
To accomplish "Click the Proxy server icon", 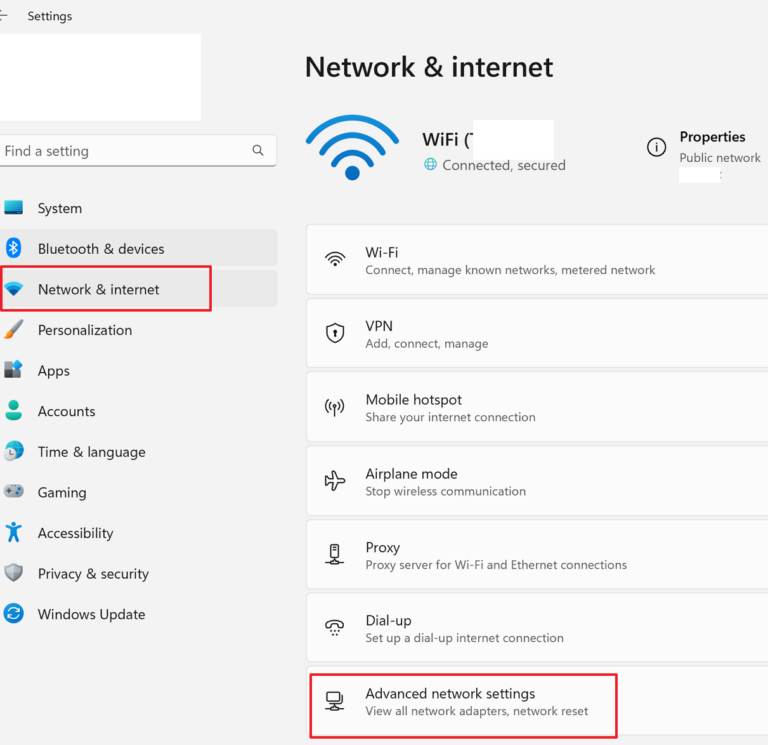I will tap(335, 554).
